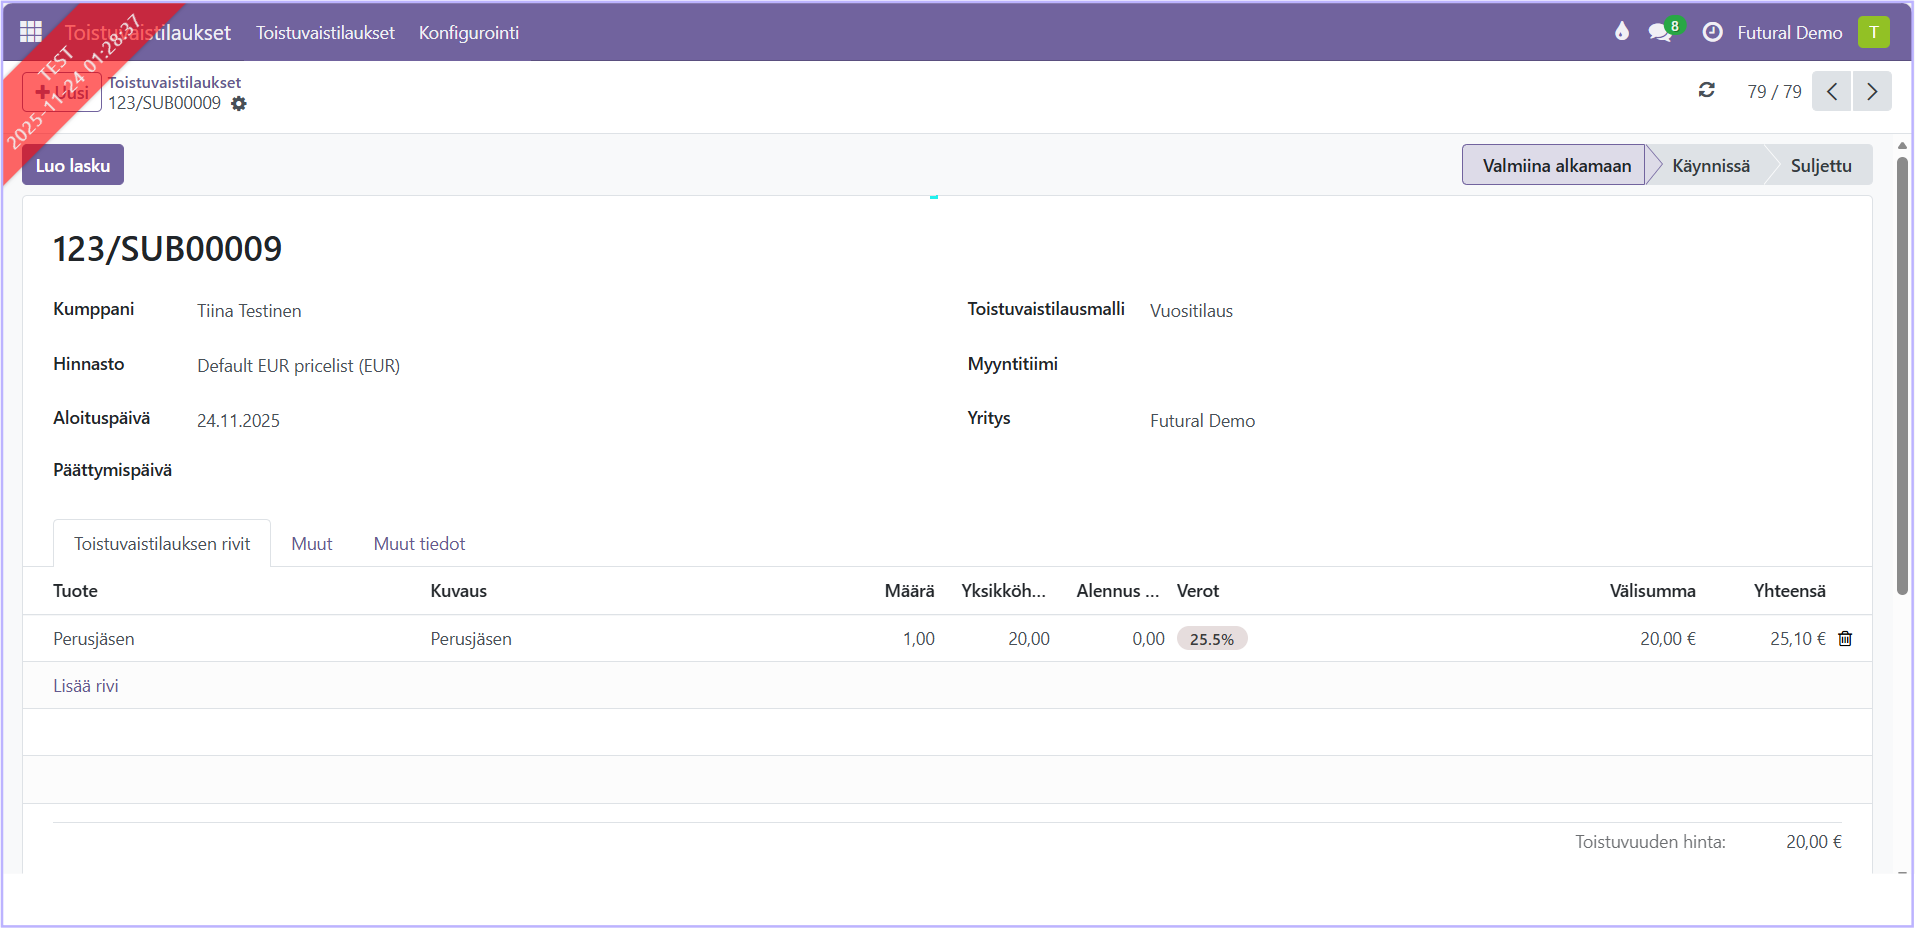1915x929 pixels.
Task: Delete the Perusjäsen line with trash icon
Action: (1845, 639)
